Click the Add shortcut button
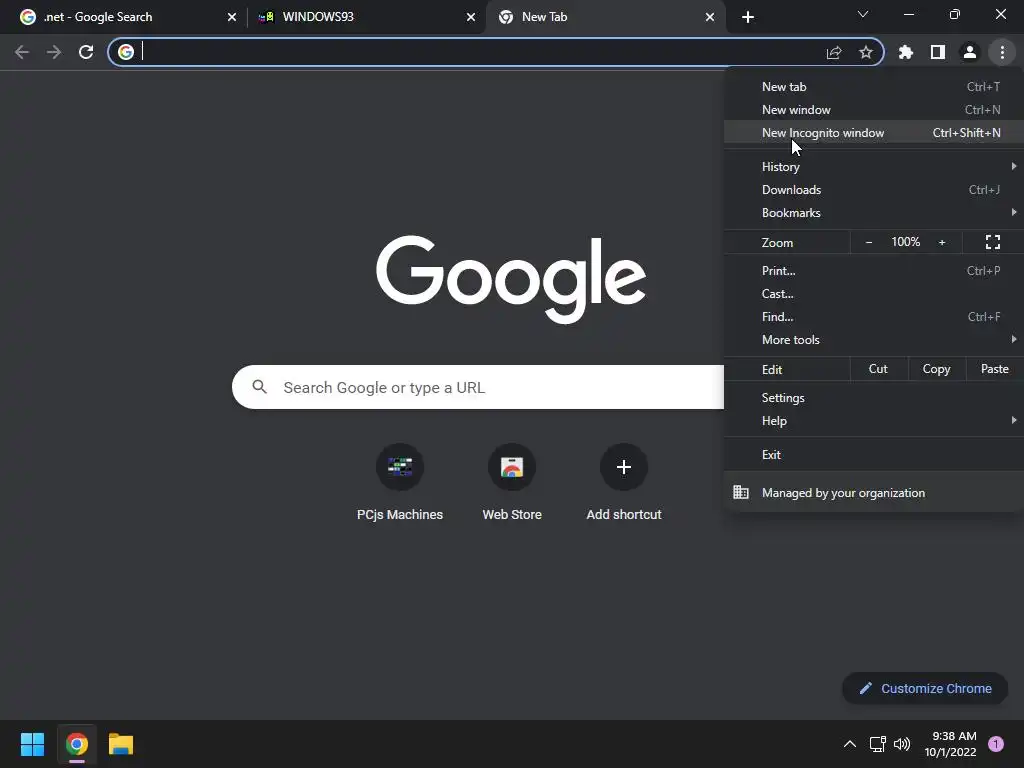Viewport: 1024px width, 768px height. [624, 482]
